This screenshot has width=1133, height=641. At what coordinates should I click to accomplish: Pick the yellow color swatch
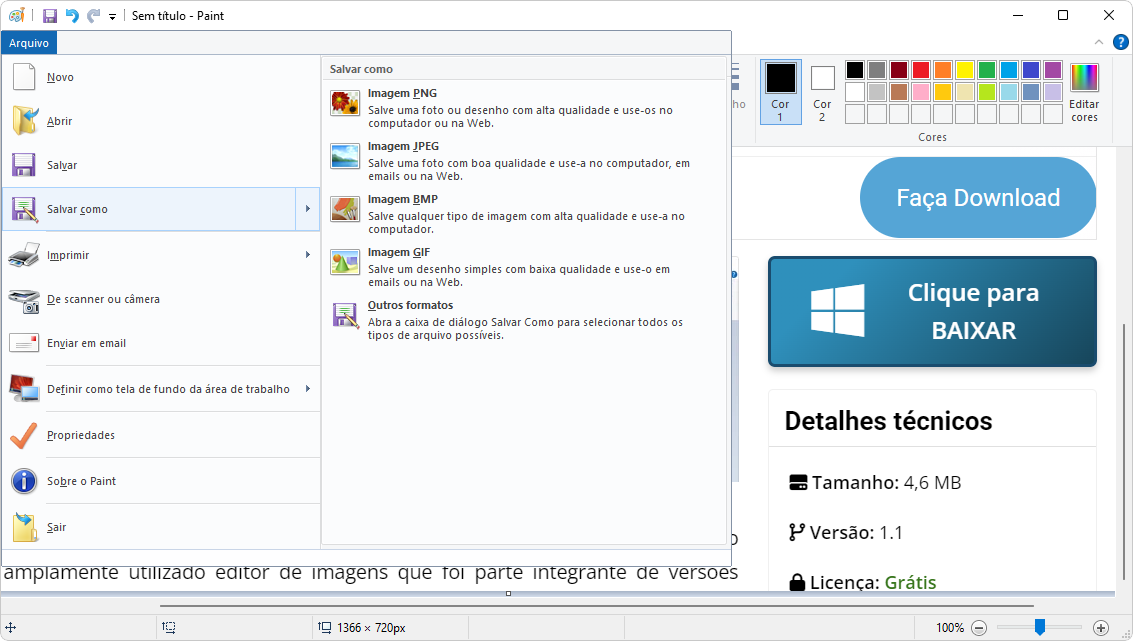point(965,70)
